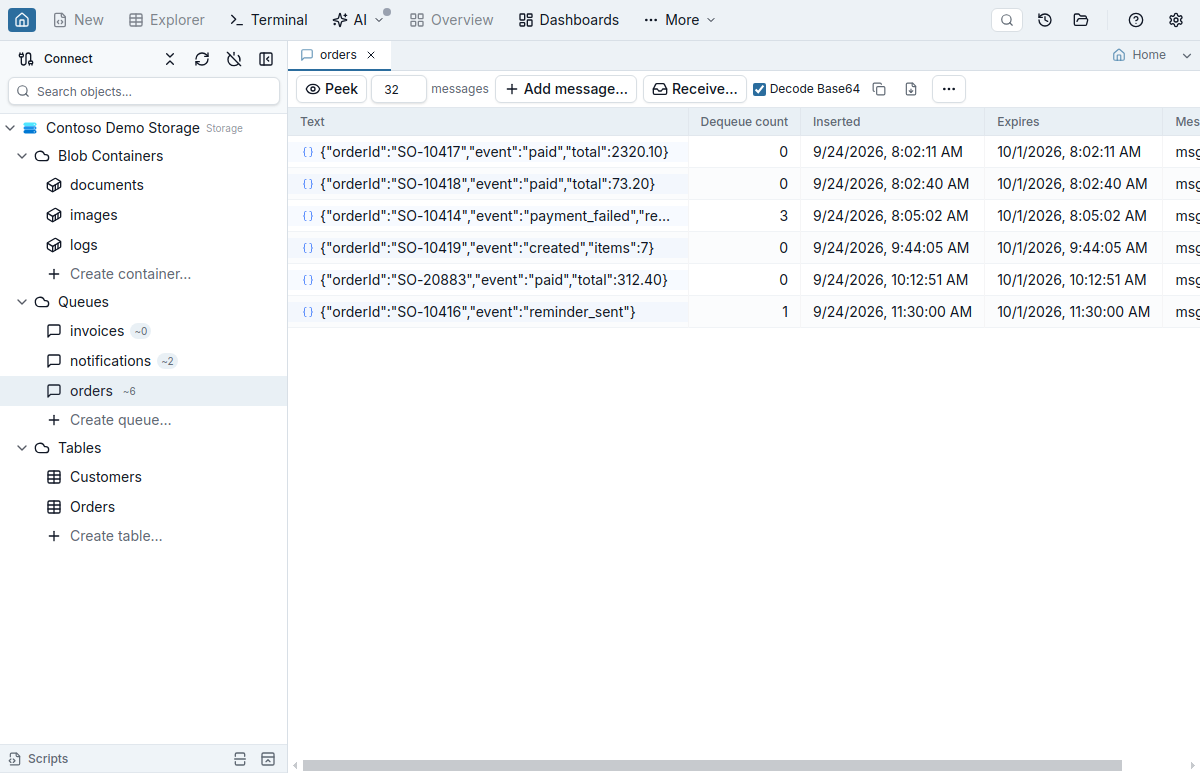Screen dimensions: 1200x773
Task: Open the settings gear icon
Action: [1176, 20]
